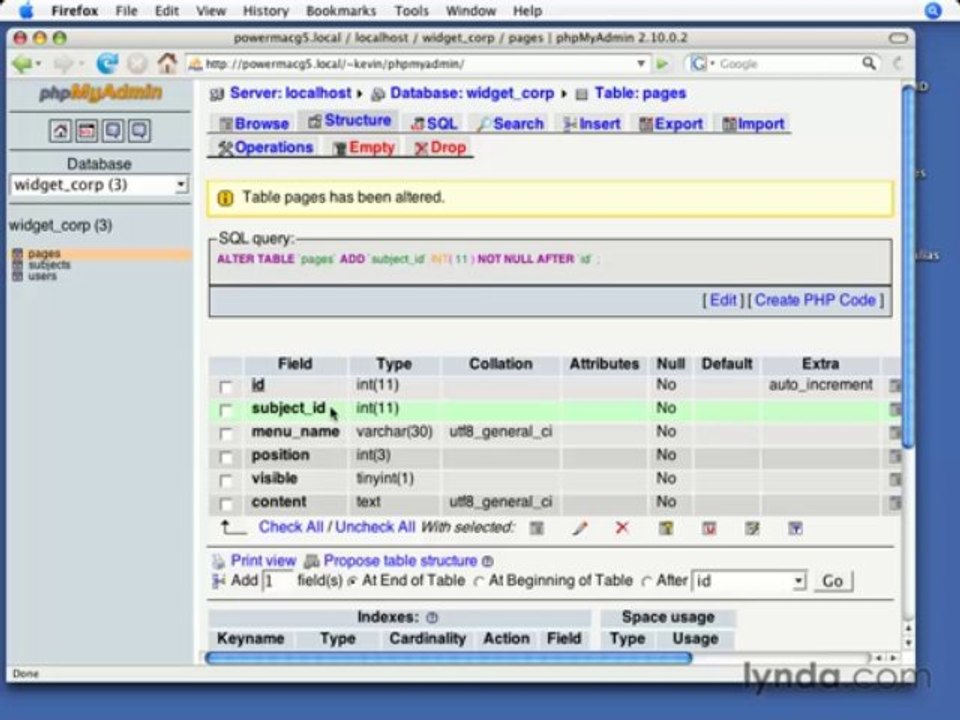Click the Check All link
960x720 pixels.
coord(291,527)
